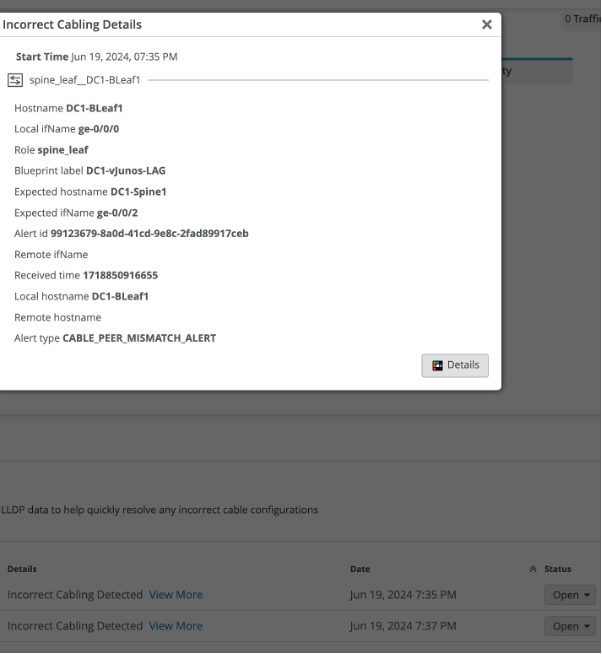The image size is (602, 654).
Task: Close the Incorrect Cabling Details dialog
Action: (x=487, y=25)
